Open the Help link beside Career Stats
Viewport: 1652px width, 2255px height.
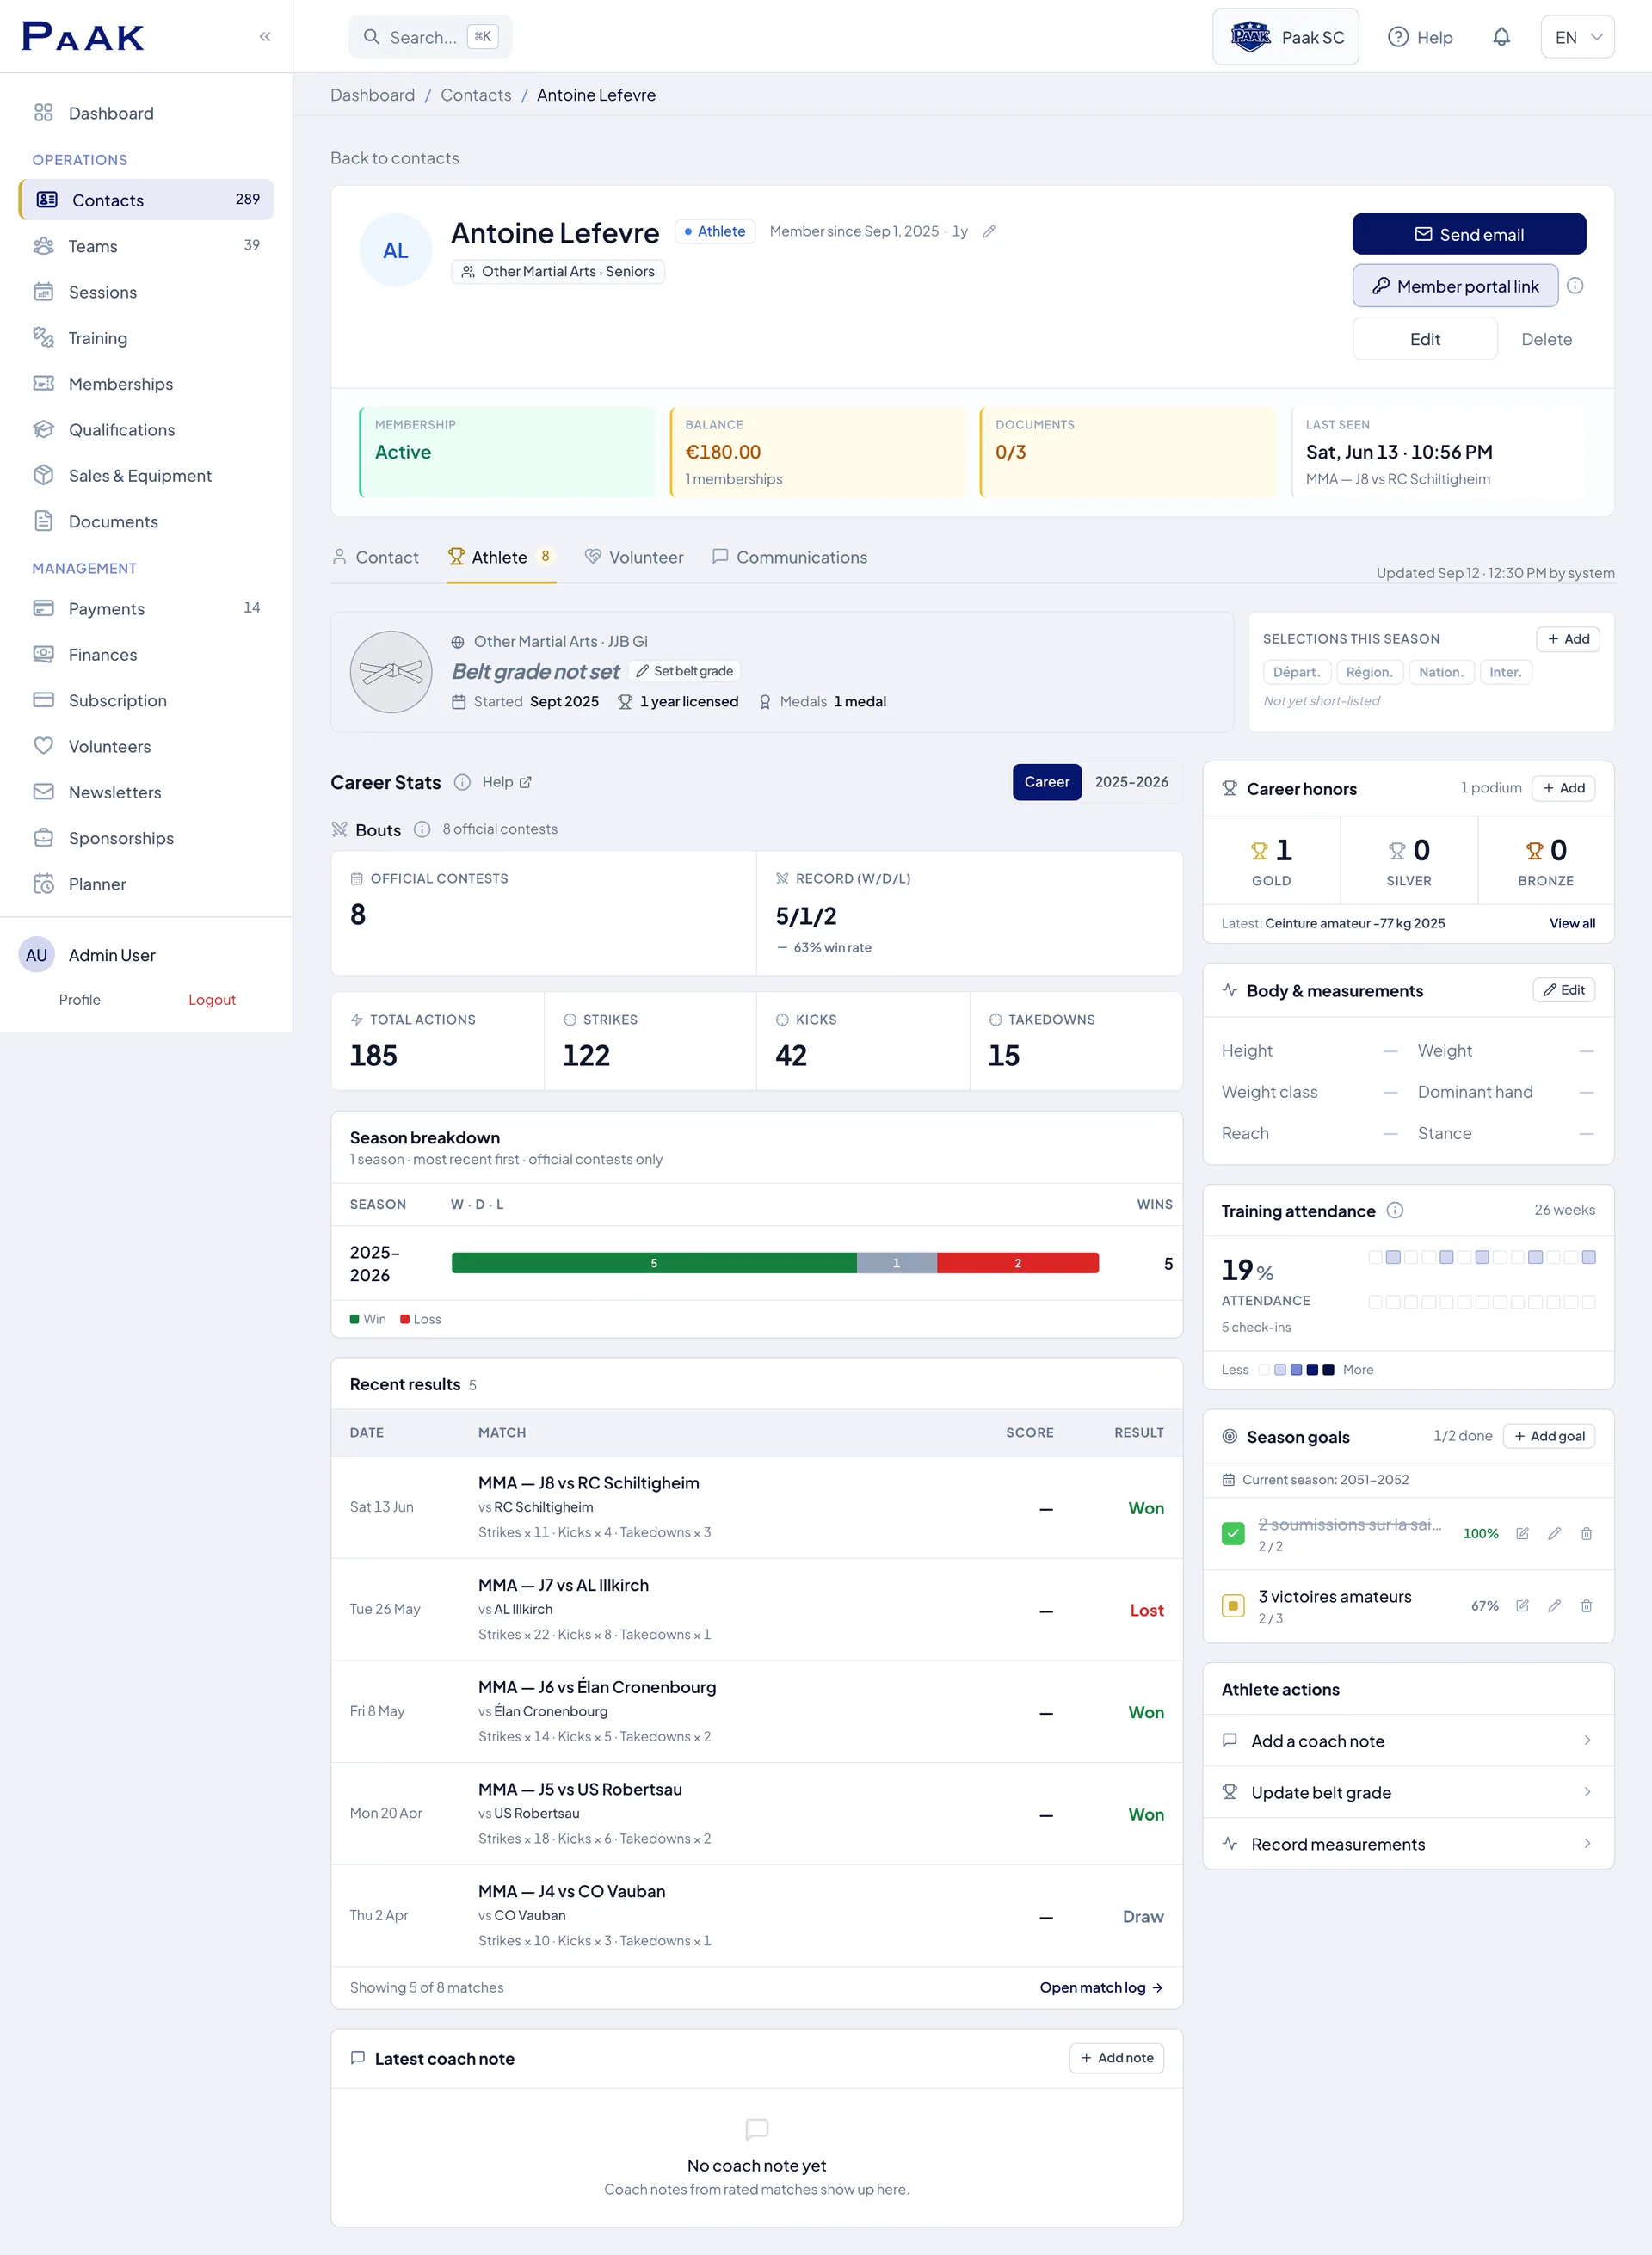click(x=507, y=783)
